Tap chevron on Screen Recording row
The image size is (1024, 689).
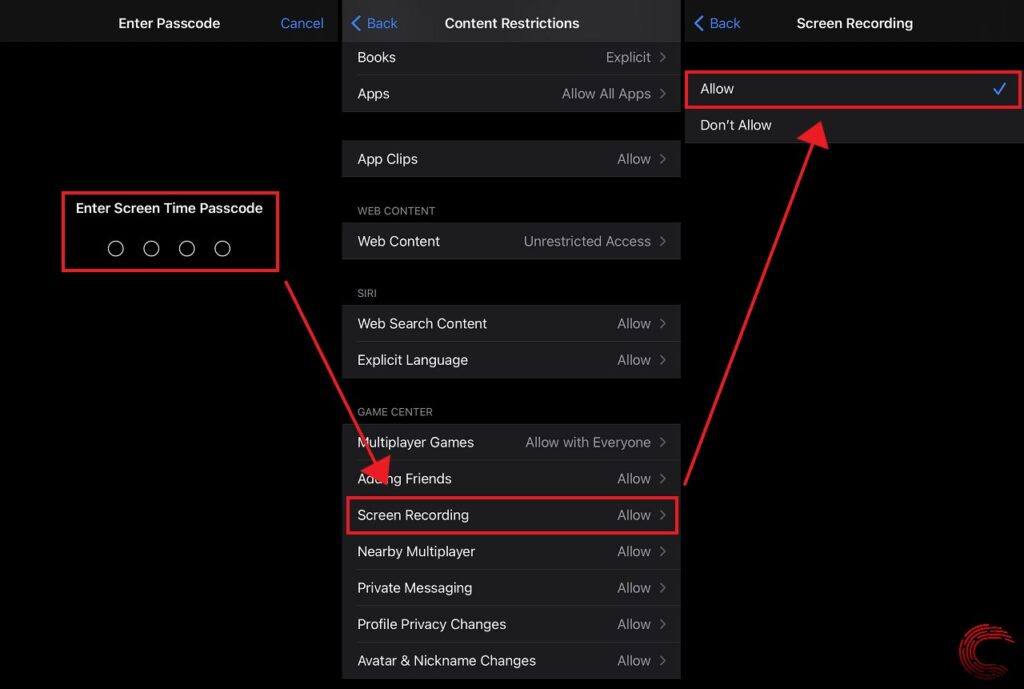click(663, 515)
